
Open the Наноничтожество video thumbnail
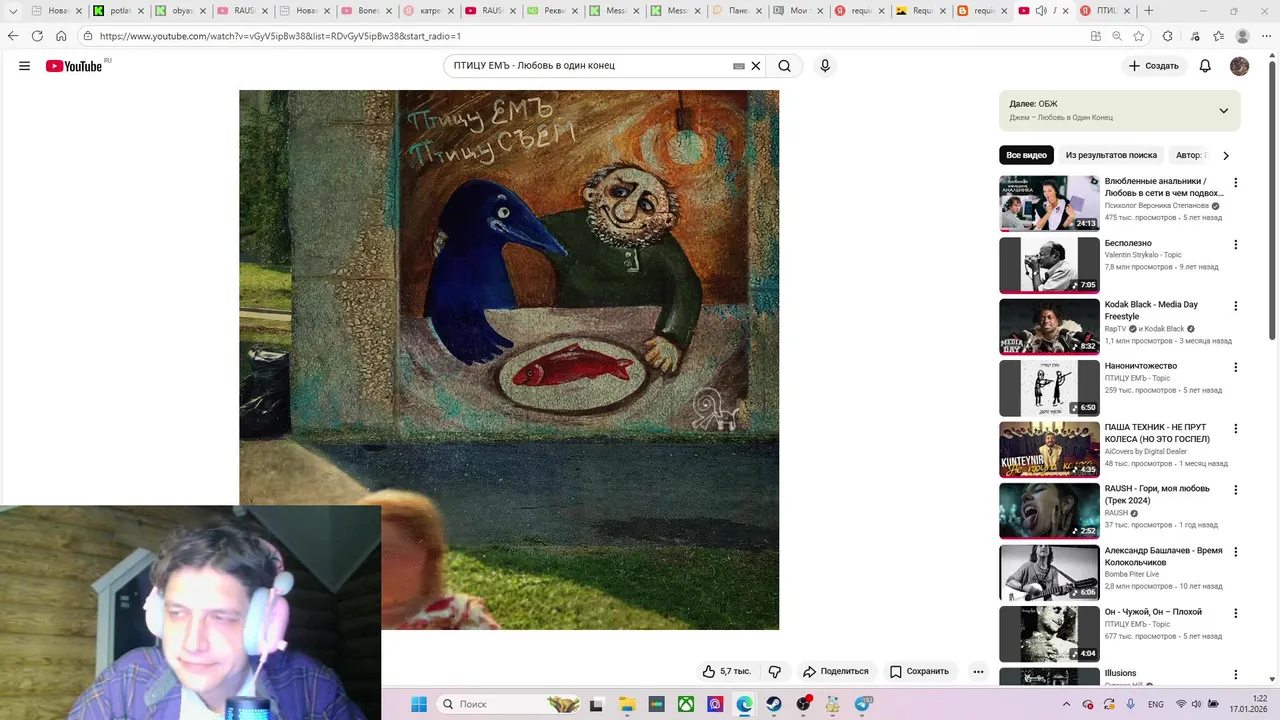pos(1049,388)
